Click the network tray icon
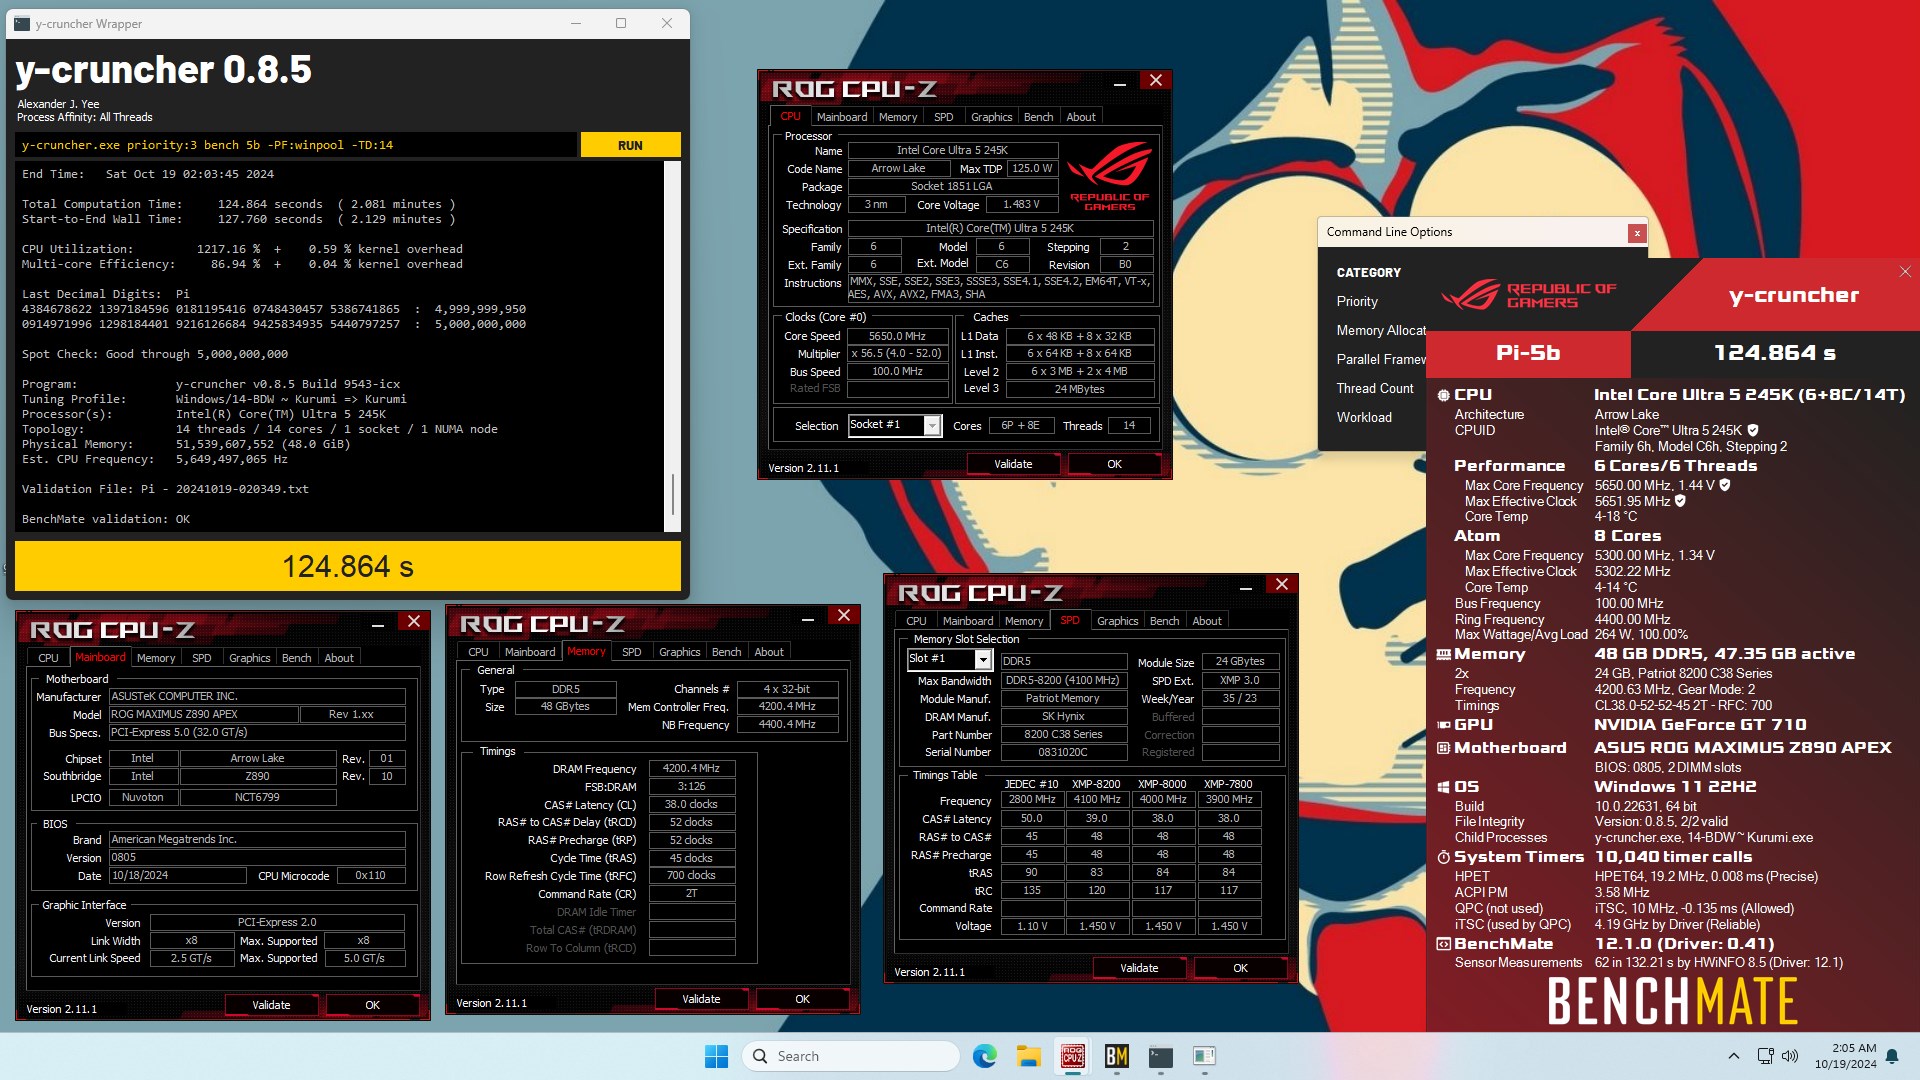 coord(1765,1056)
